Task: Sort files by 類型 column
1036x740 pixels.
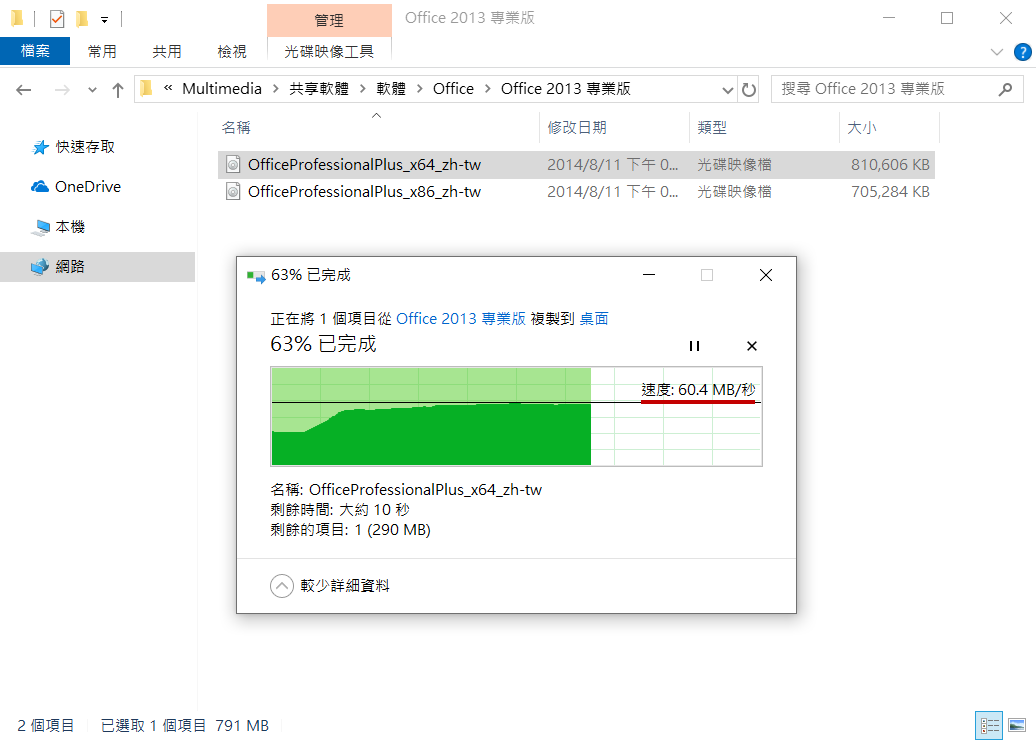Action: coord(764,127)
